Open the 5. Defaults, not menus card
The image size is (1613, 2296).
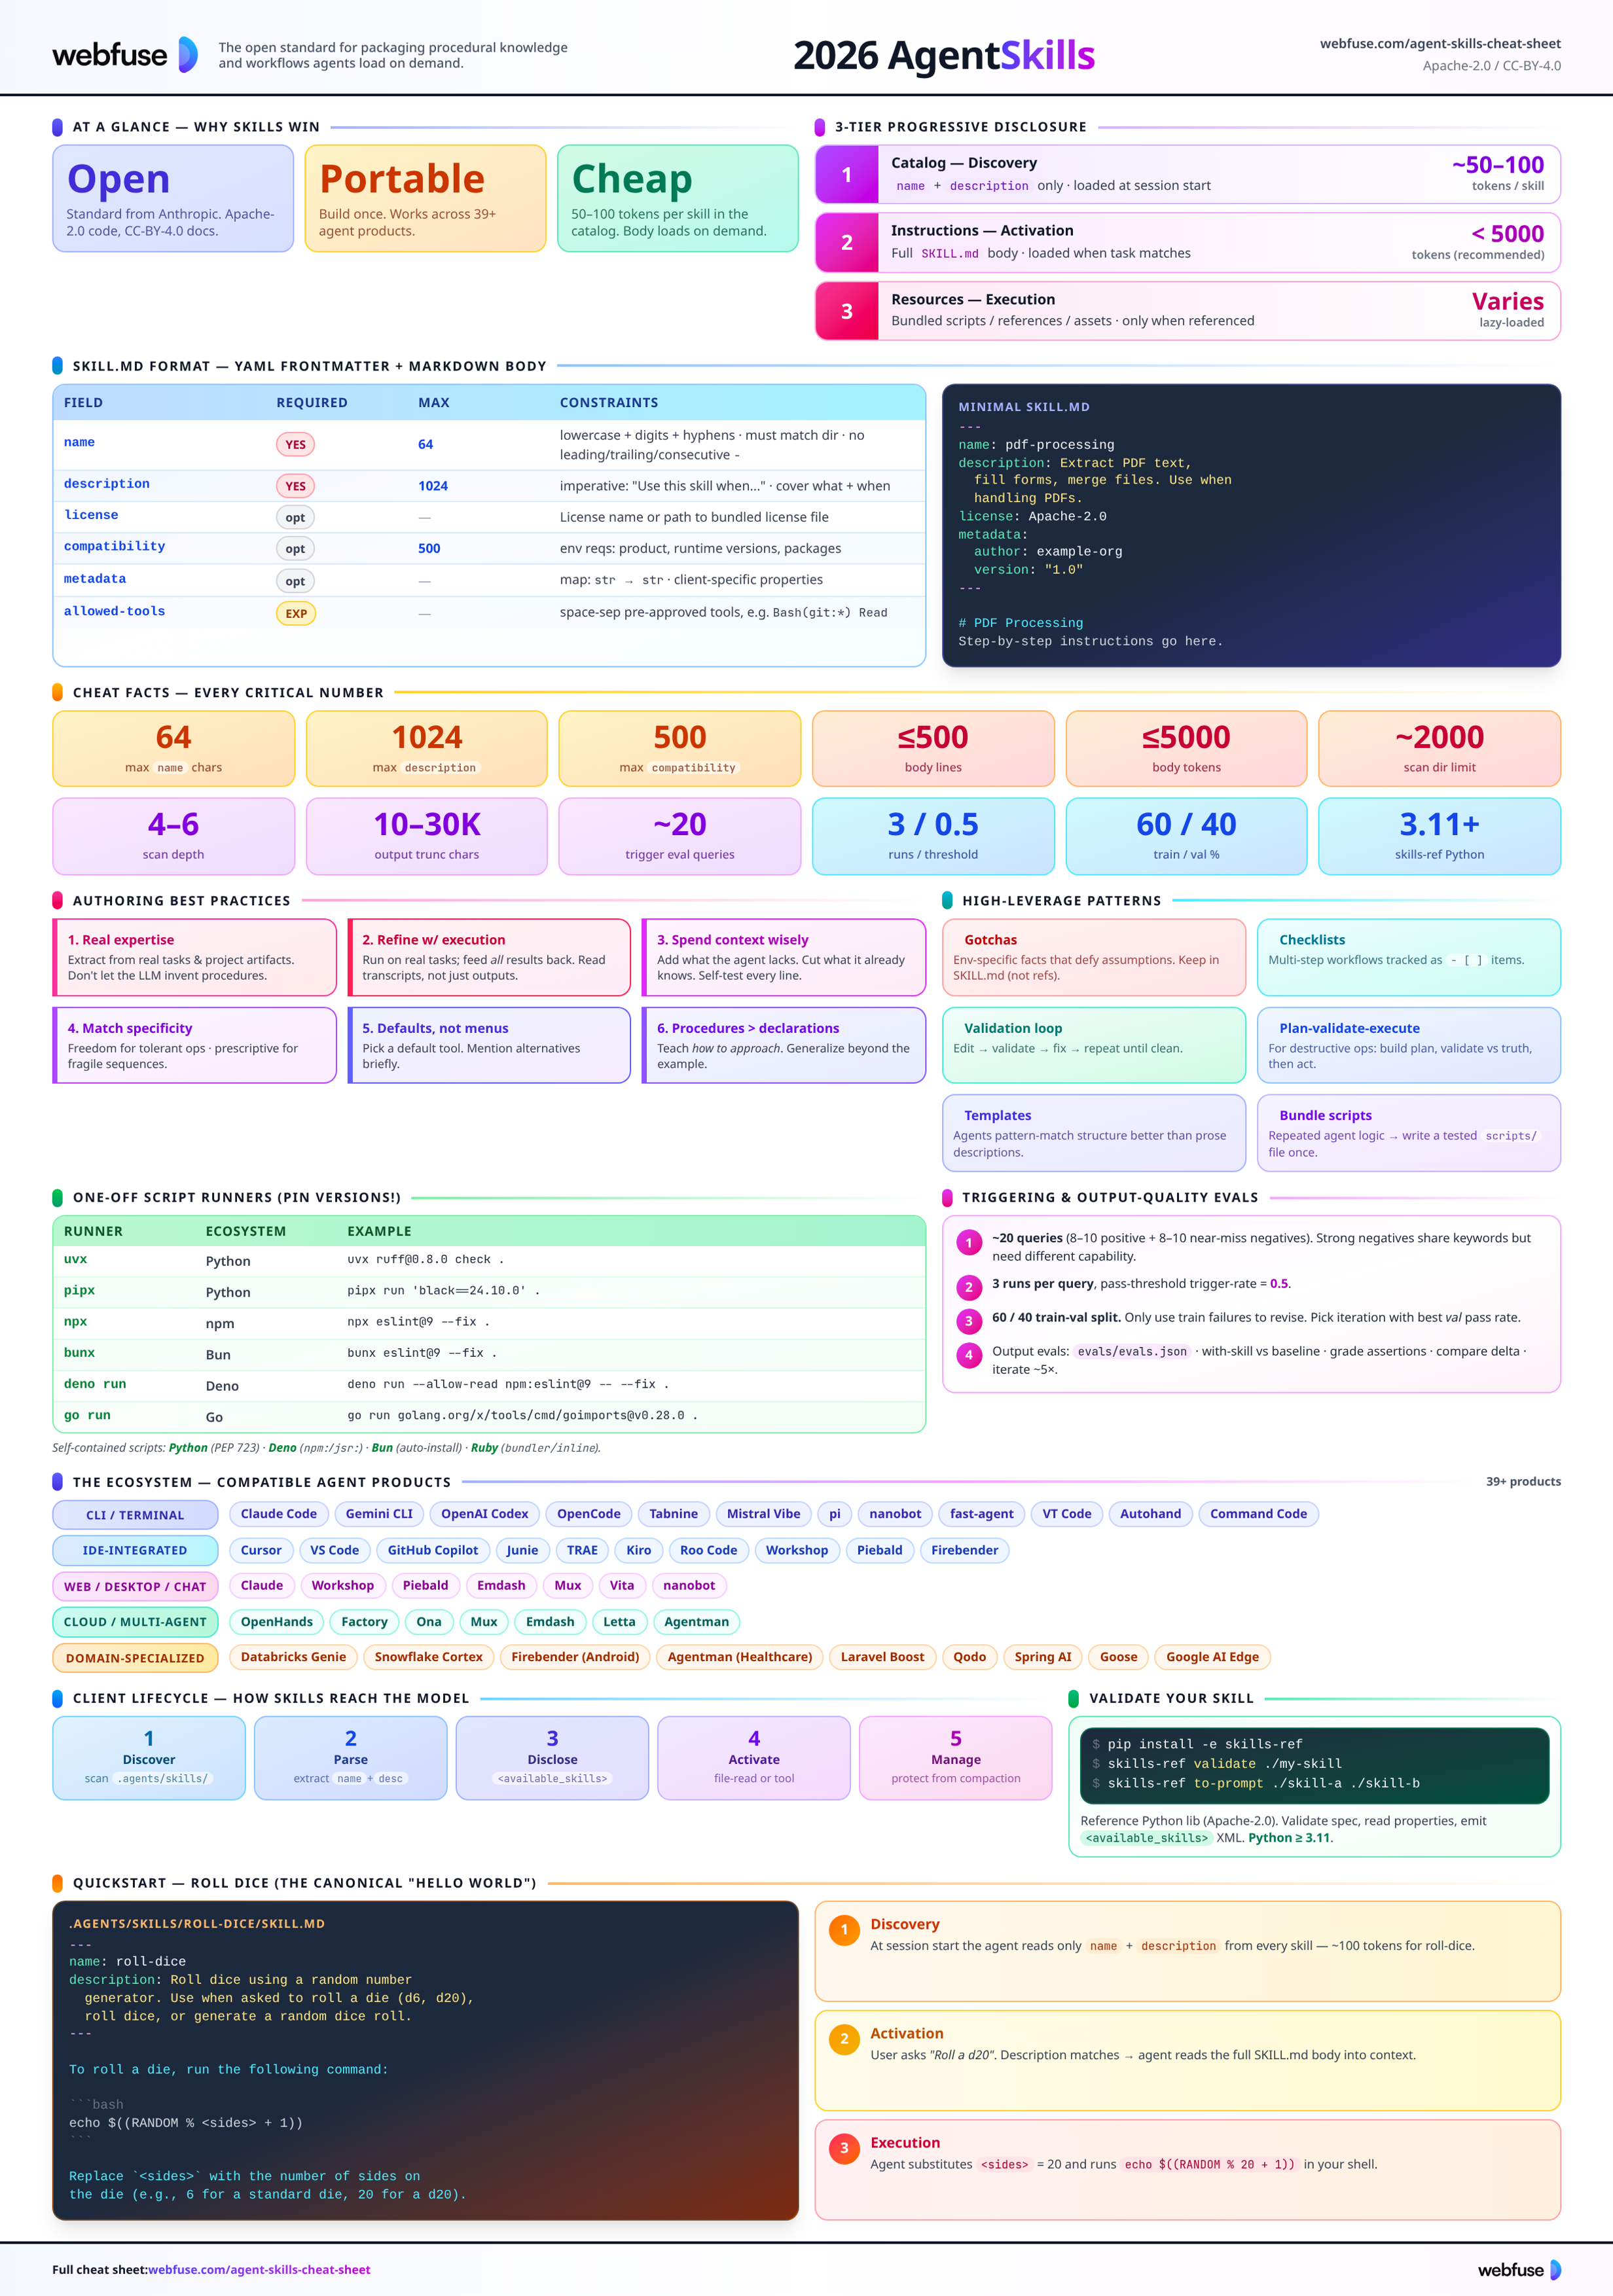[x=489, y=1045]
